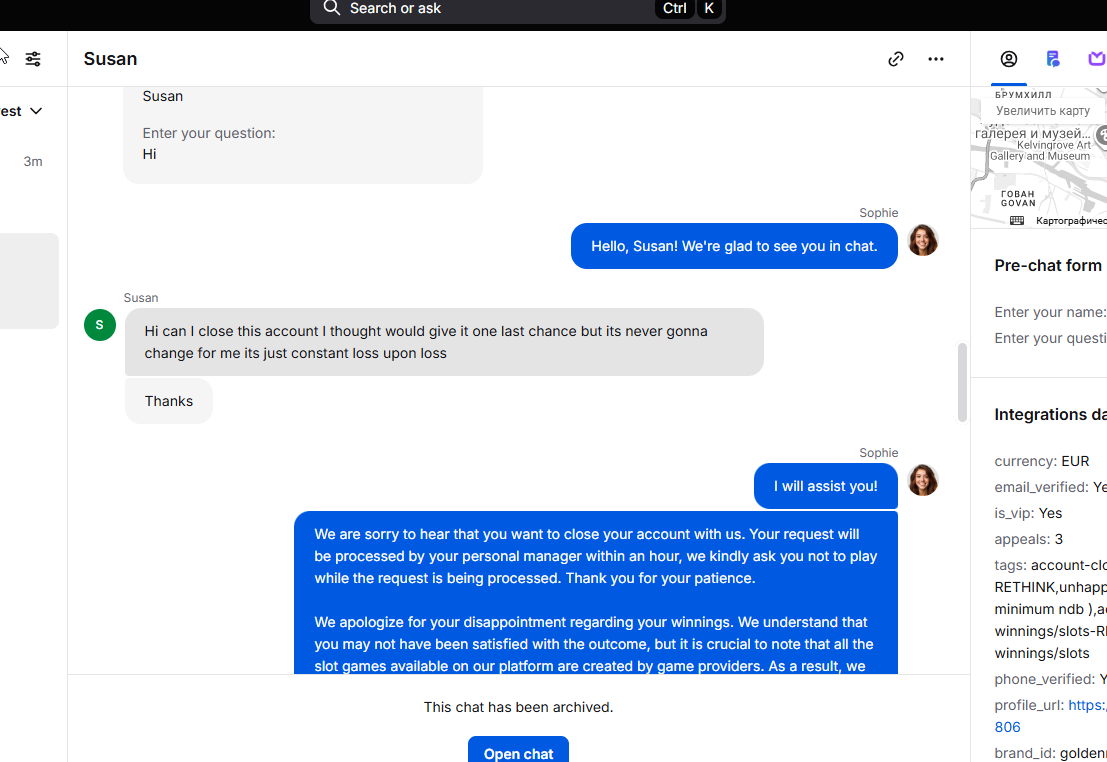Open the purple icon tab in sidebar
This screenshot has height=762, width=1107.
pyautogui.click(x=1096, y=59)
